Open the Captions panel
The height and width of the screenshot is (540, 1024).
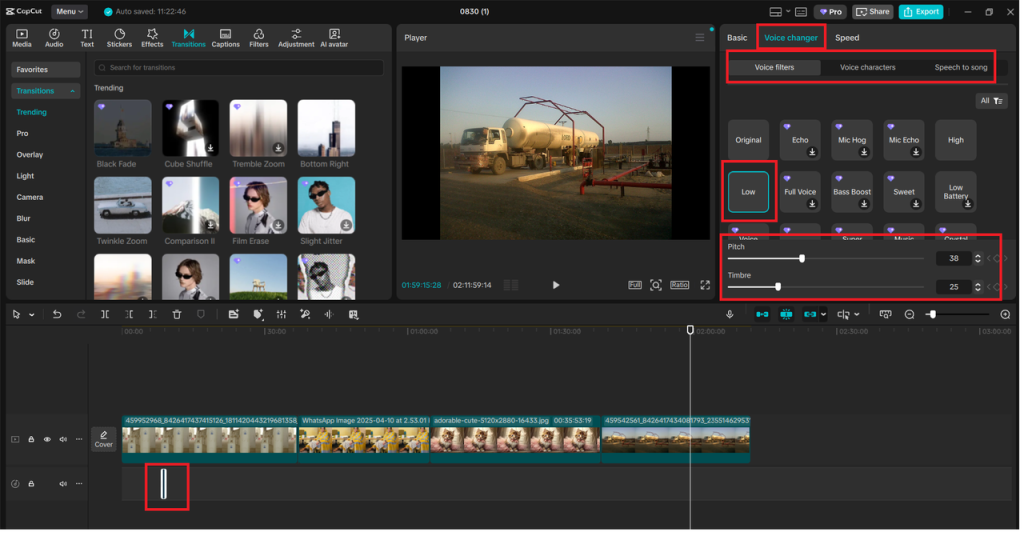click(x=225, y=38)
